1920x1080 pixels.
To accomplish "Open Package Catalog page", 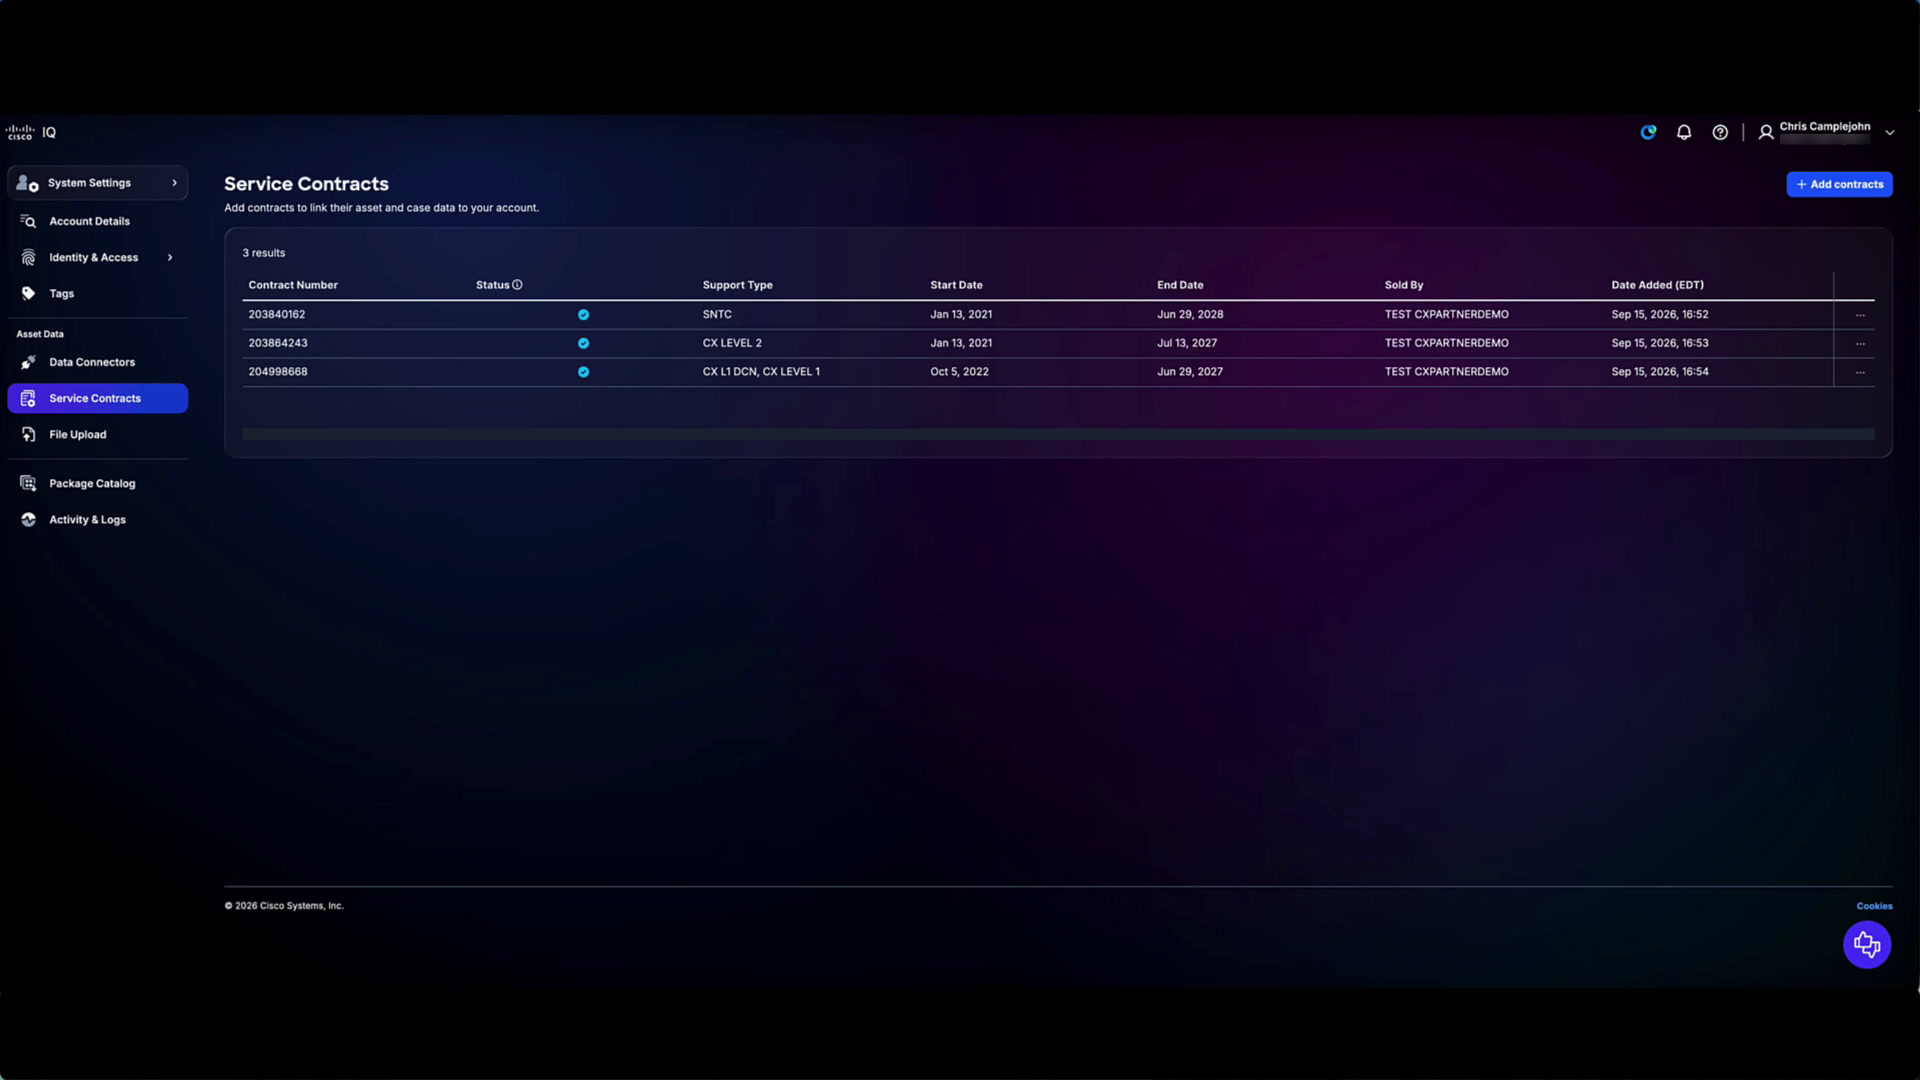I will point(97,484).
